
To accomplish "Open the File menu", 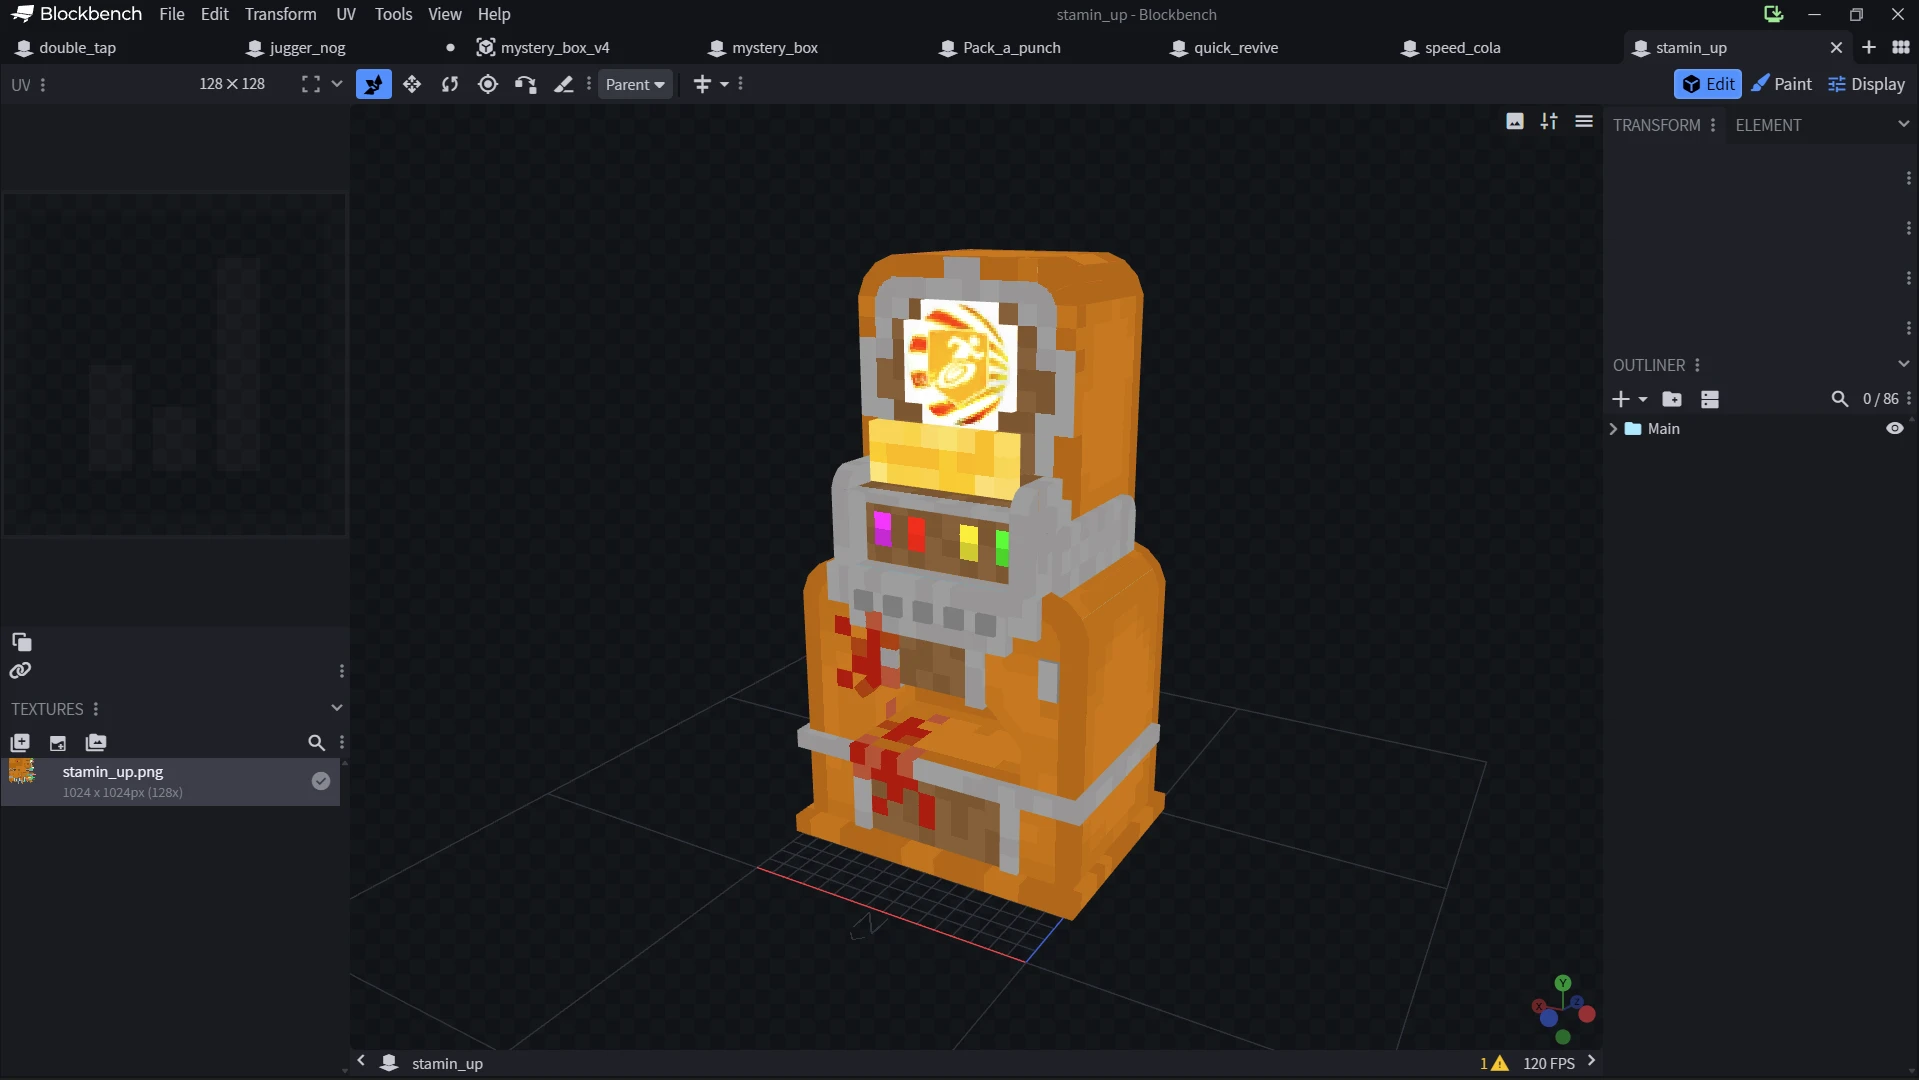I will (172, 14).
